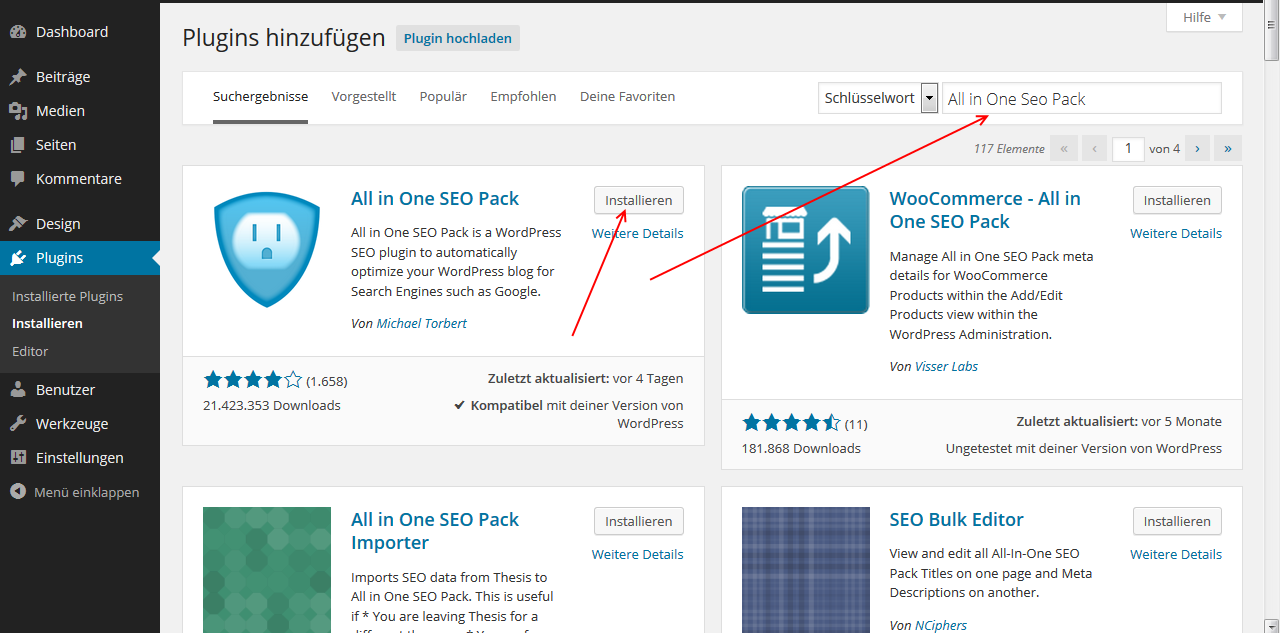Image resolution: width=1280 pixels, height=633 pixels.
Task: Click the current page number field
Action: pyautogui.click(x=1128, y=148)
